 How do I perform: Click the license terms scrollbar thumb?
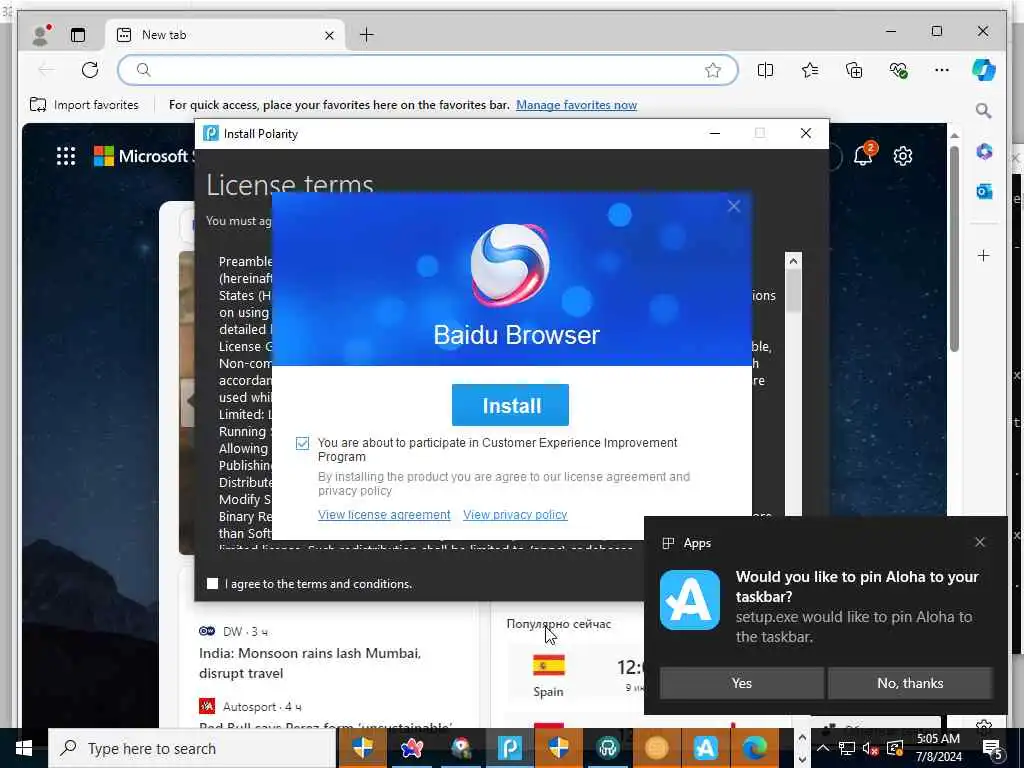[x=793, y=291]
